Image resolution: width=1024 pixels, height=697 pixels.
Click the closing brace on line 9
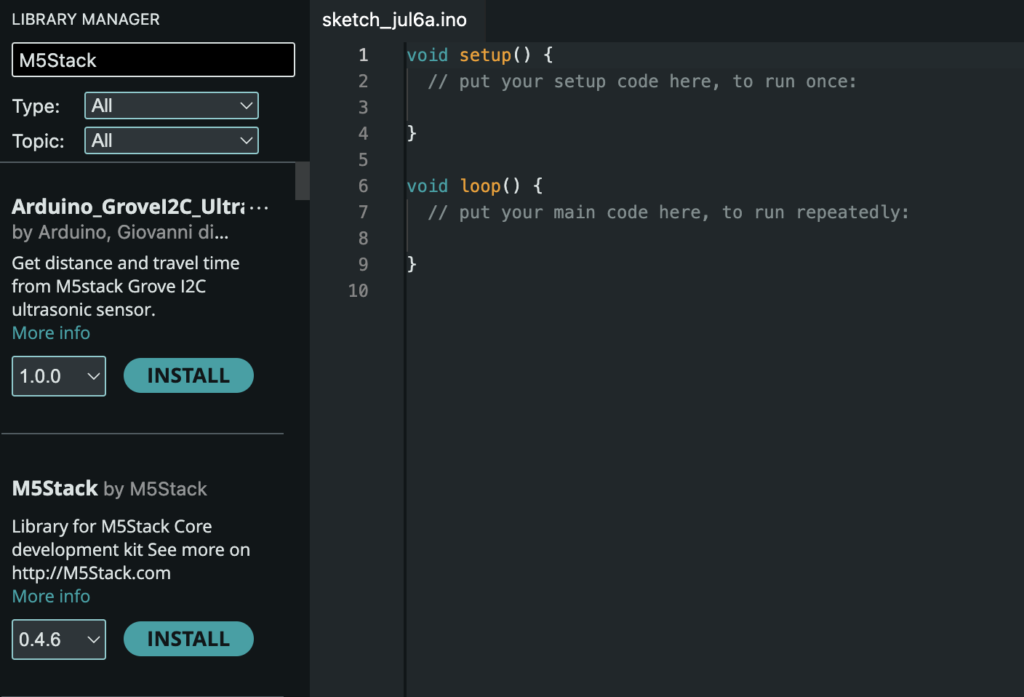coord(411,265)
